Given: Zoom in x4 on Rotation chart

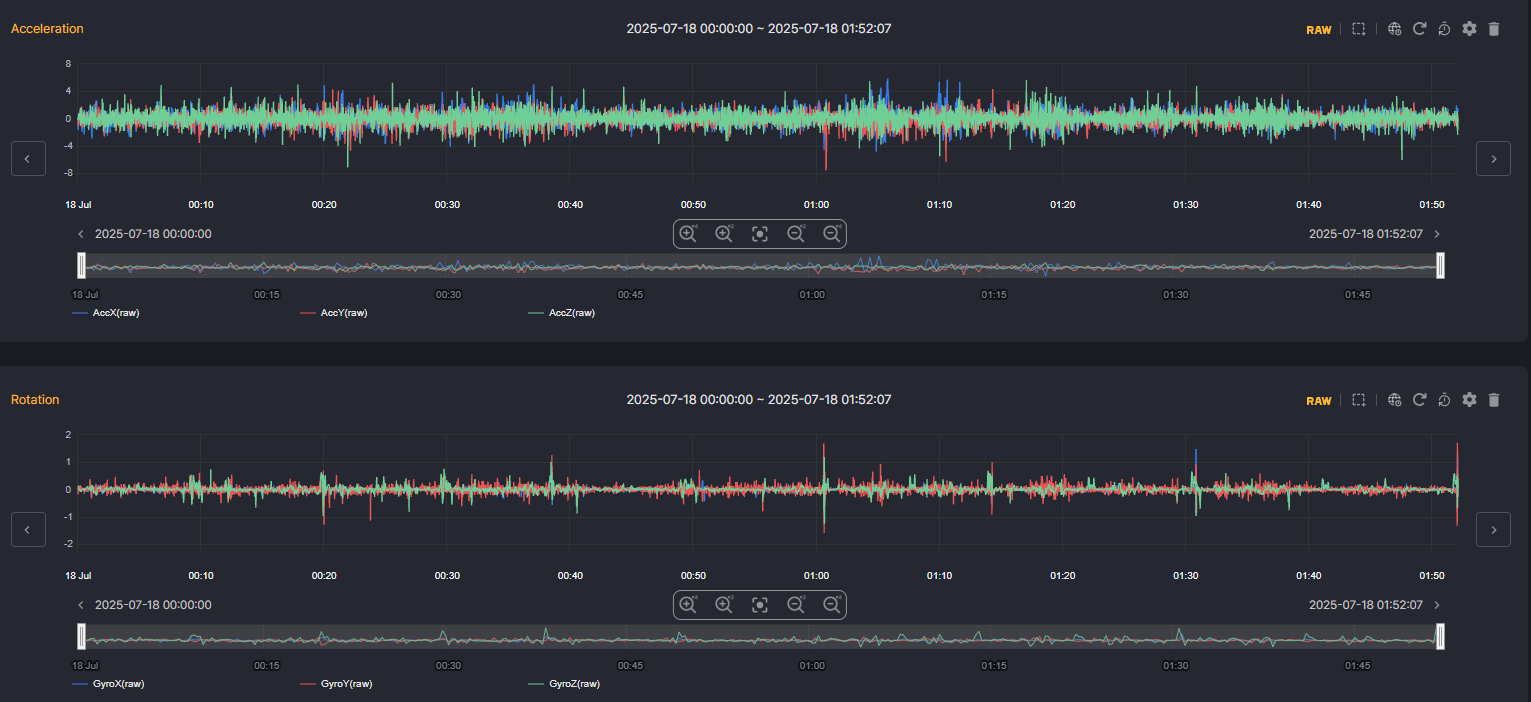Looking at the screenshot, I should coord(688,605).
